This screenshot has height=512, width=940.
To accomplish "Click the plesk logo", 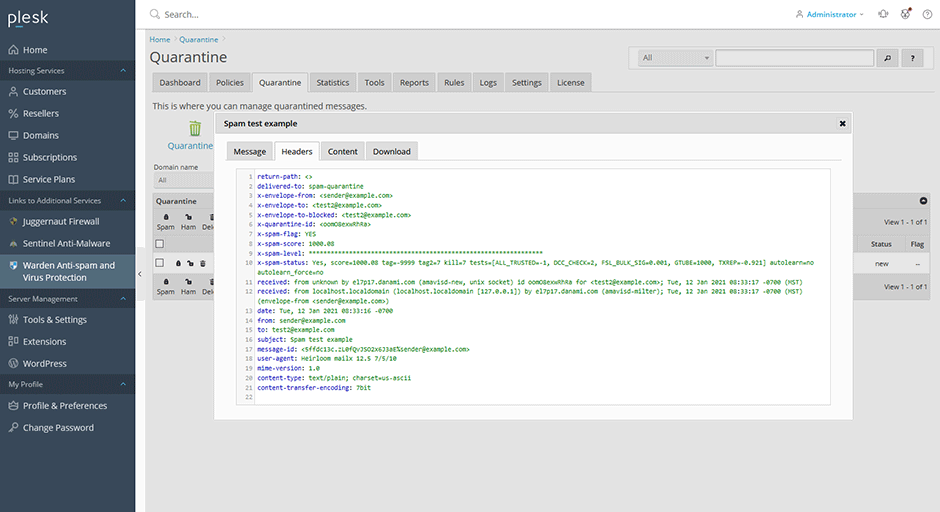I will pyautogui.click(x=28, y=18).
